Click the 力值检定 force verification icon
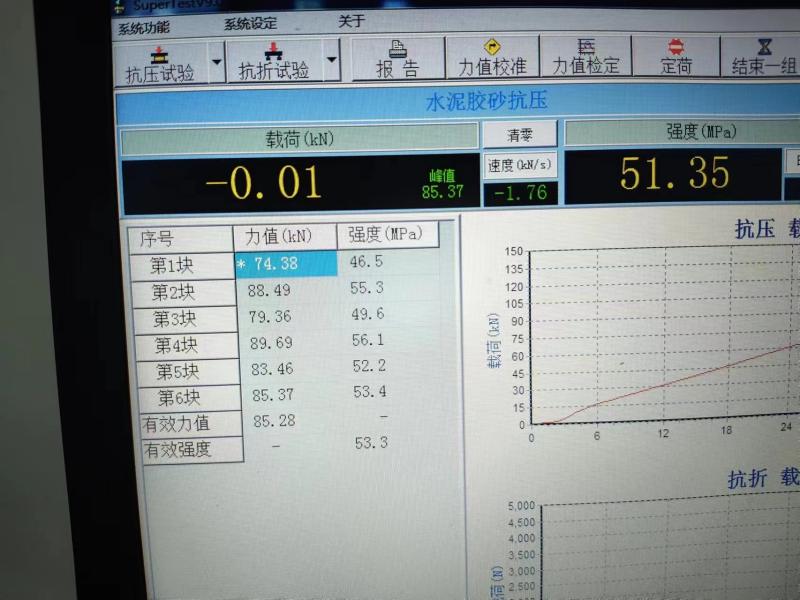 click(x=586, y=47)
